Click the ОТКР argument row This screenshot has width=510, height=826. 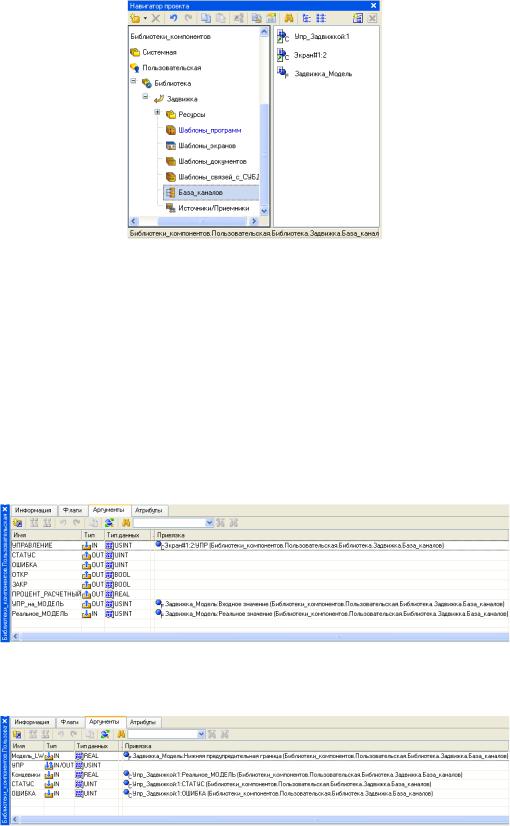(260, 575)
